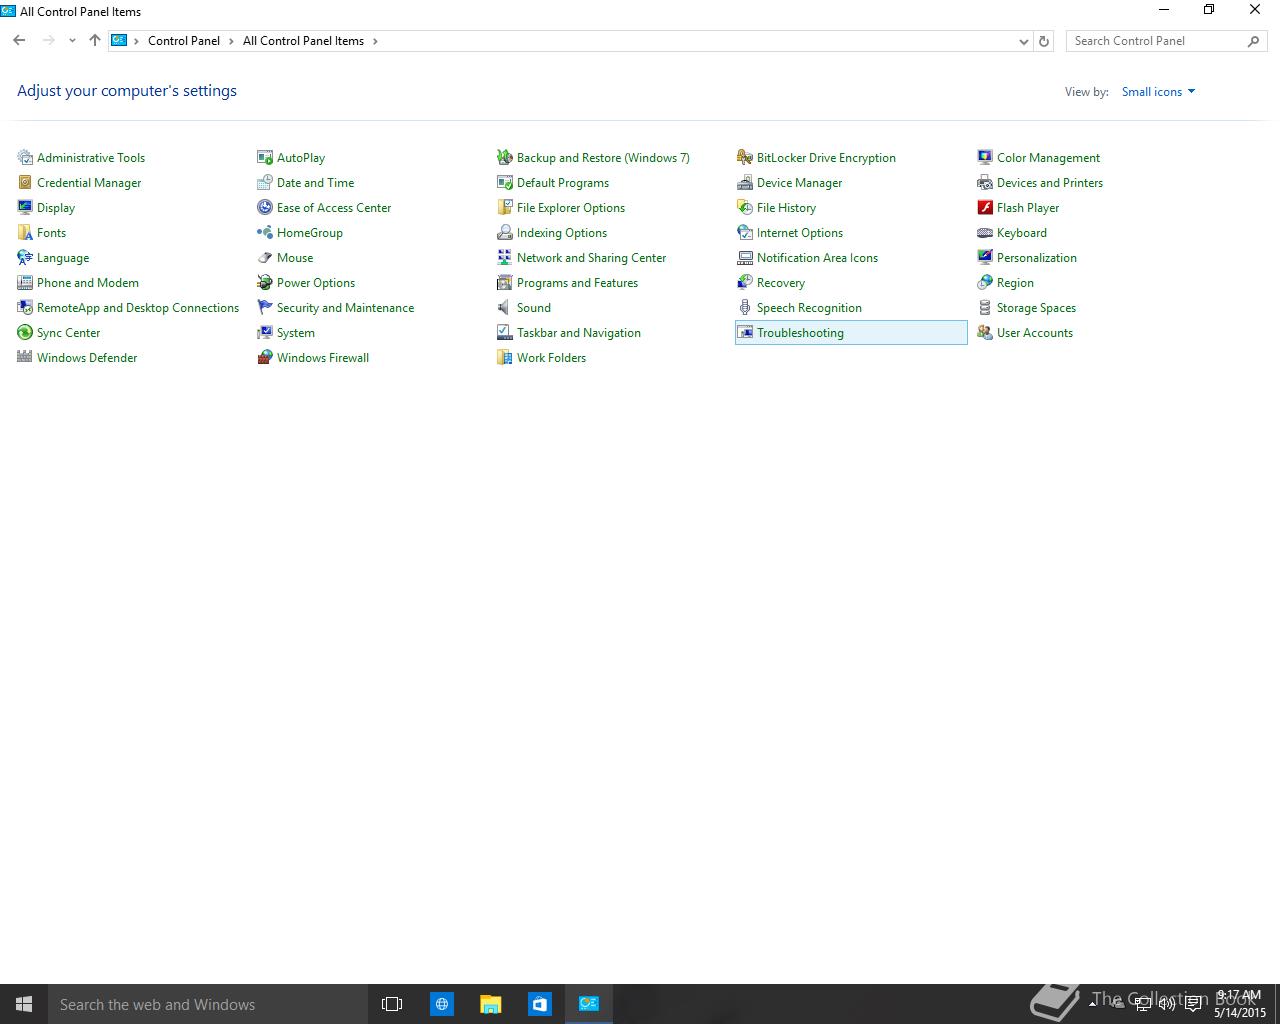Click the HomeGroup icon
Screen dimensions: 1280x1024
click(265, 232)
